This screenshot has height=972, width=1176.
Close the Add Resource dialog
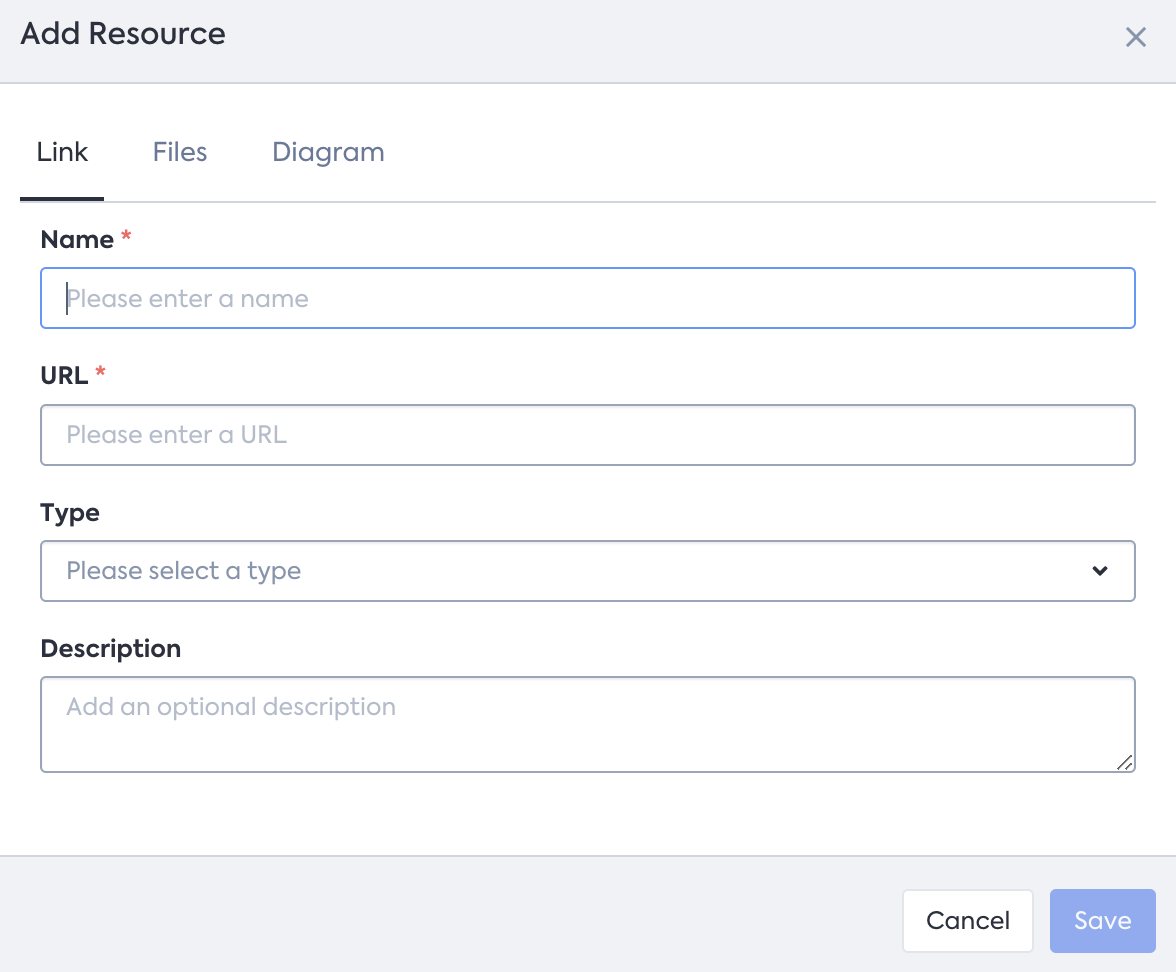[x=1135, y=38]
